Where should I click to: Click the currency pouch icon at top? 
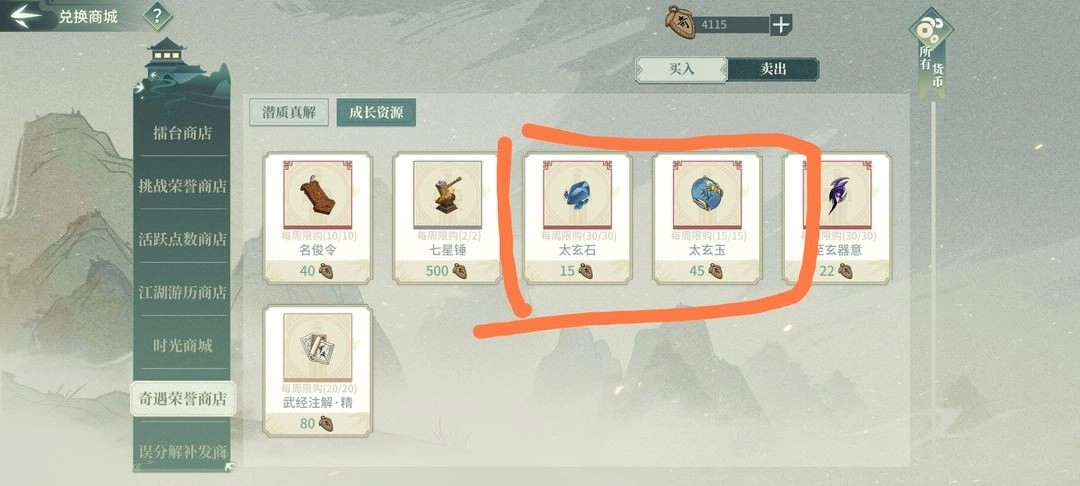(680, 25)
